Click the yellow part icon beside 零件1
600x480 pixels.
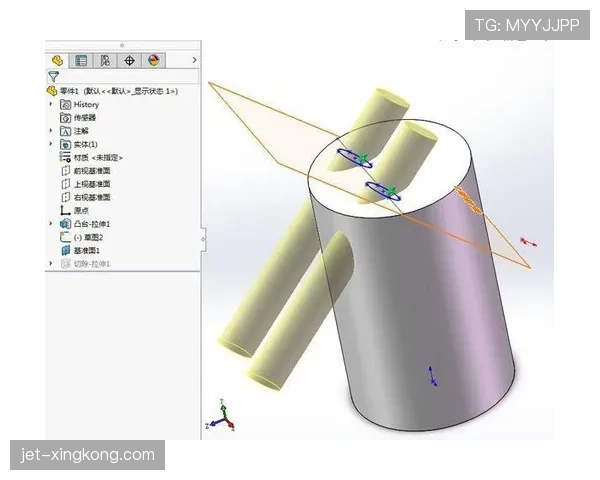click(x=52, y=91)
